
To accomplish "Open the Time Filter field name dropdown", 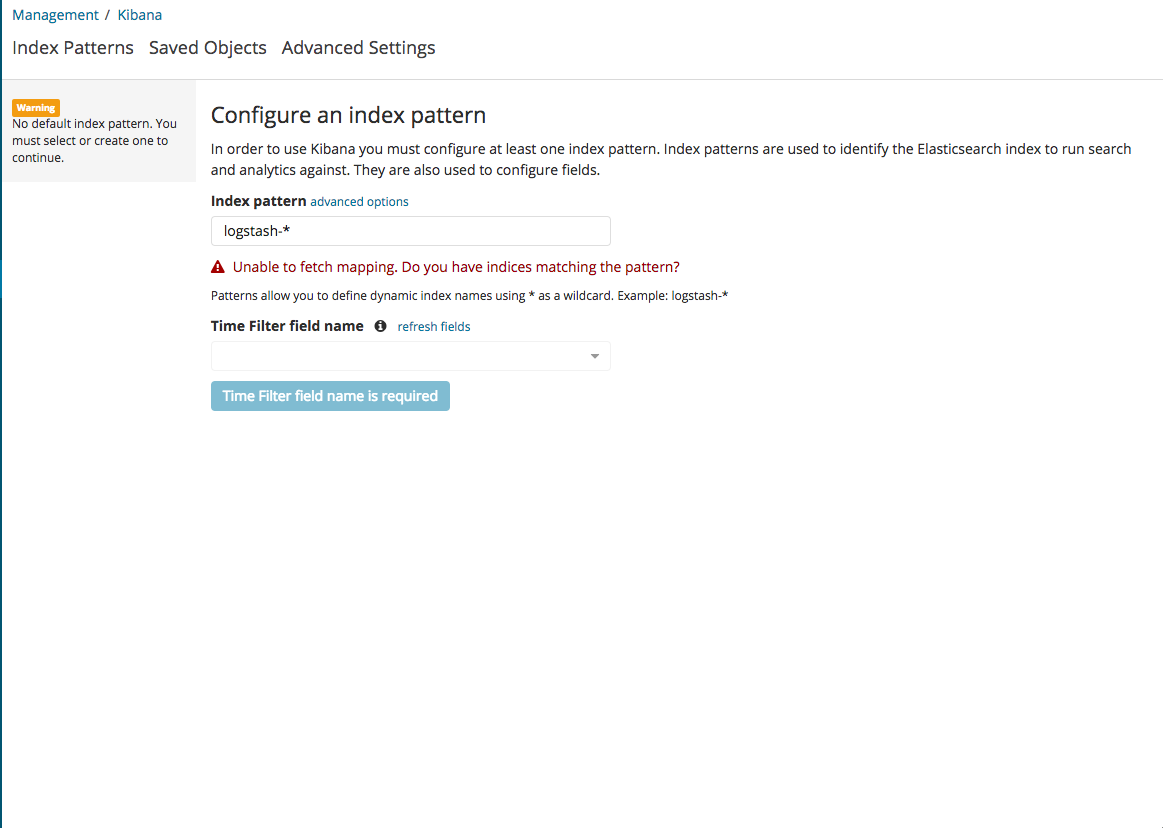I will click(x=411, y=356).
